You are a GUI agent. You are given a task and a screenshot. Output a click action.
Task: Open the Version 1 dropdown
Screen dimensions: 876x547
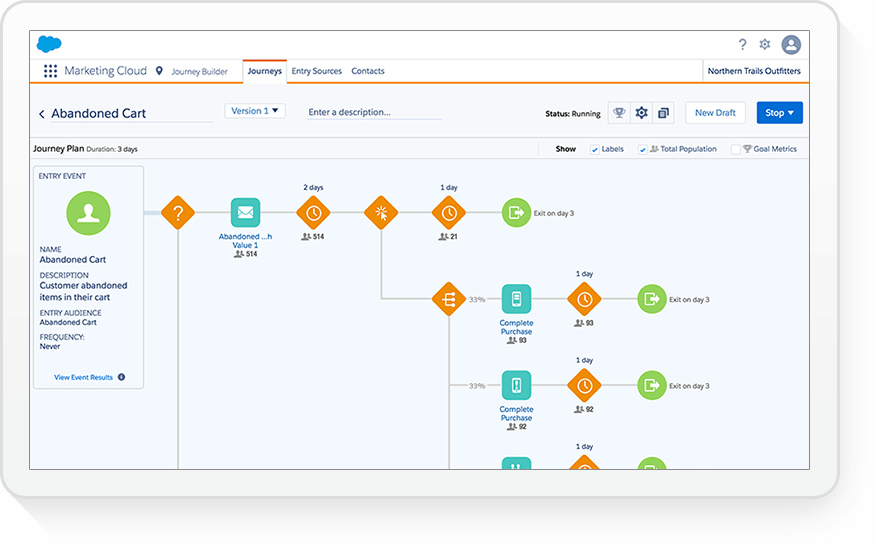tap(255, 111)
